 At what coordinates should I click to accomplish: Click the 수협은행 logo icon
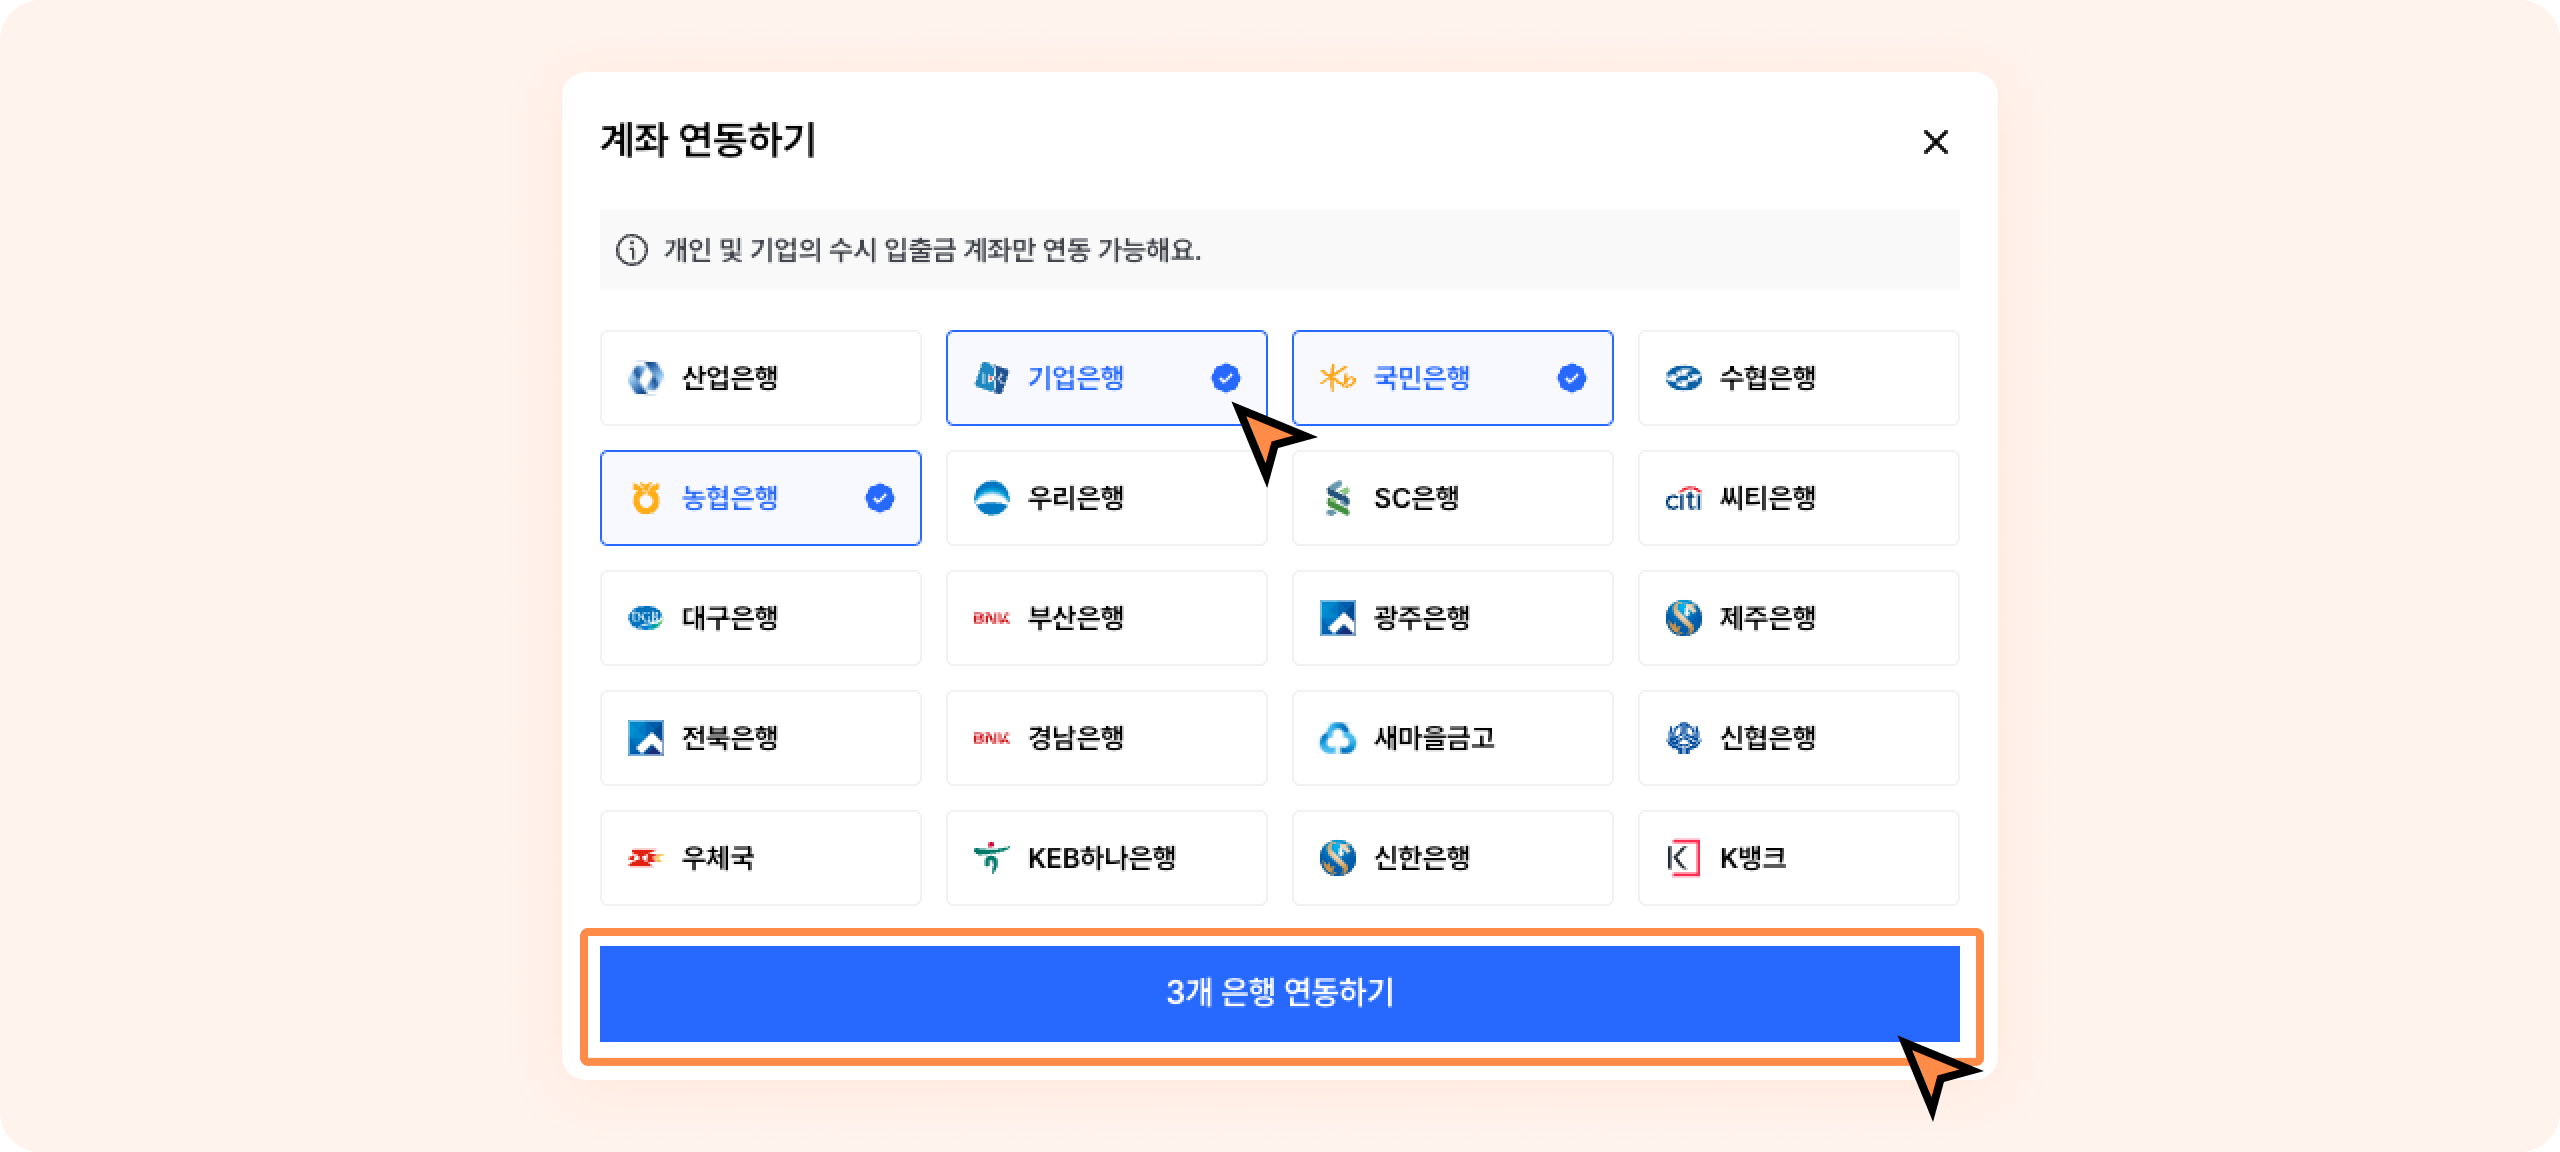1683,378
